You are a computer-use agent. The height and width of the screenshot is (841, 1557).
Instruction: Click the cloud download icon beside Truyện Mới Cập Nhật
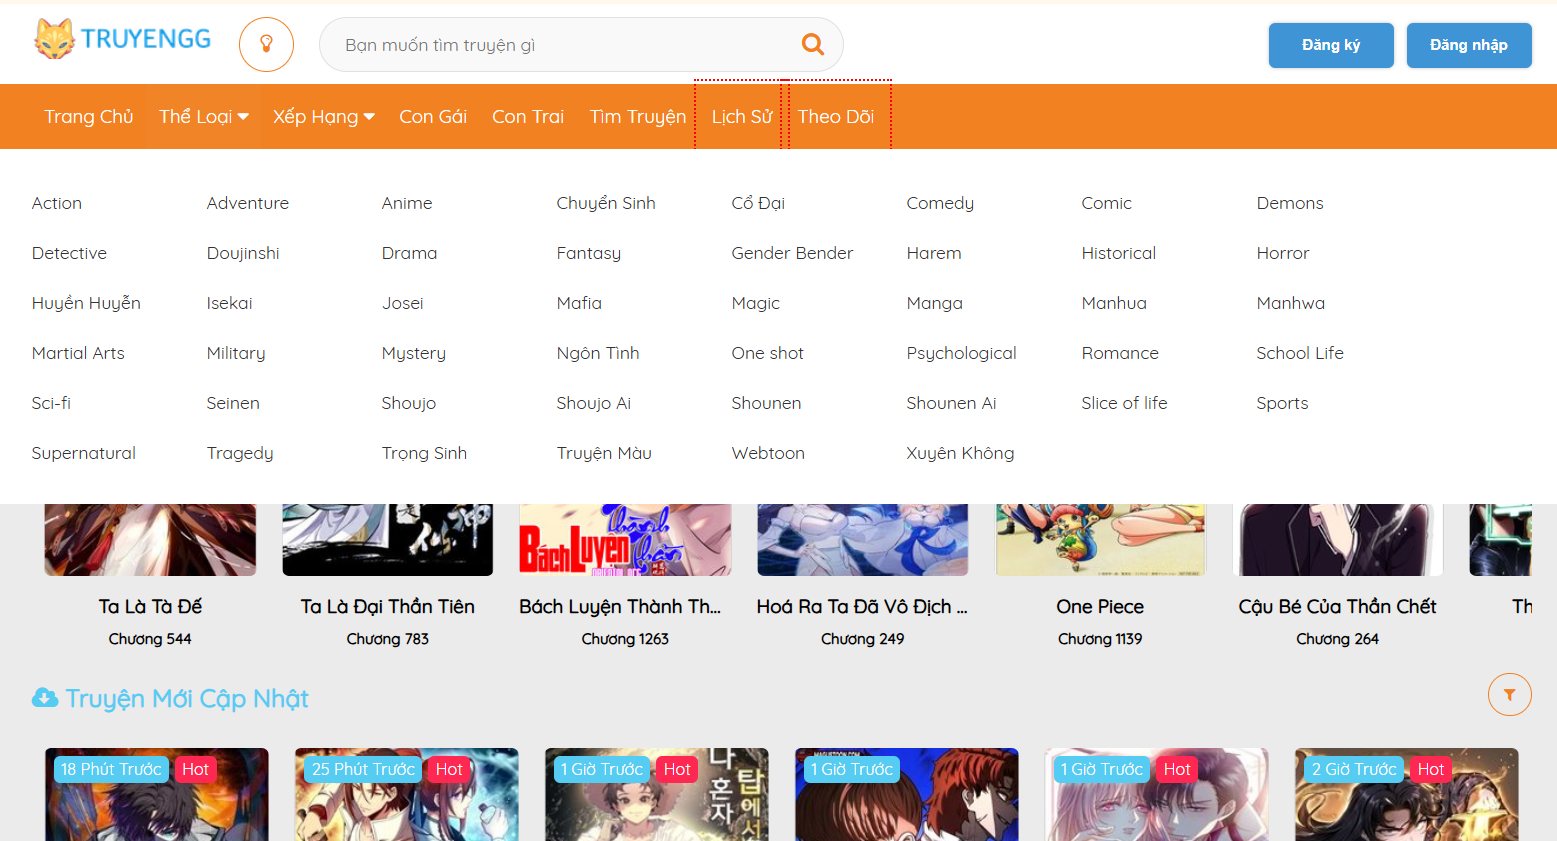(45, 698)
